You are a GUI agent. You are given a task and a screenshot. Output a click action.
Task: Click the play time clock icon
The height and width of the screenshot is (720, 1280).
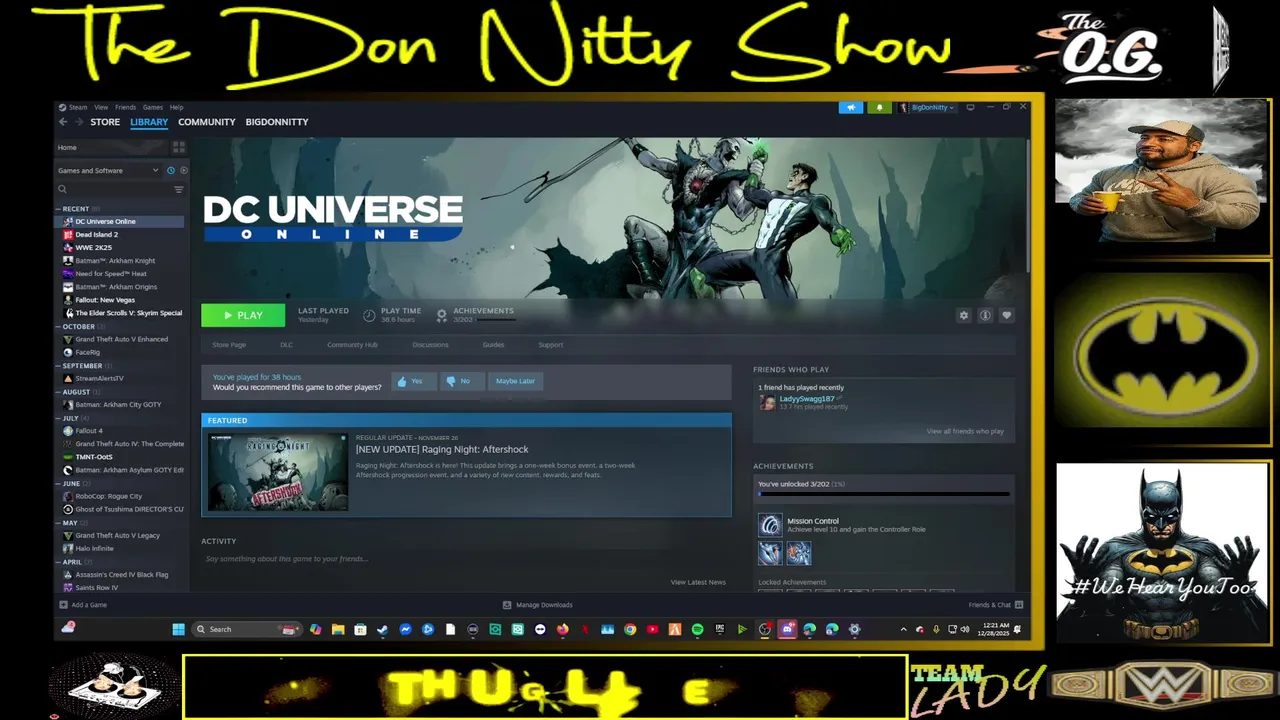[369, 315]
